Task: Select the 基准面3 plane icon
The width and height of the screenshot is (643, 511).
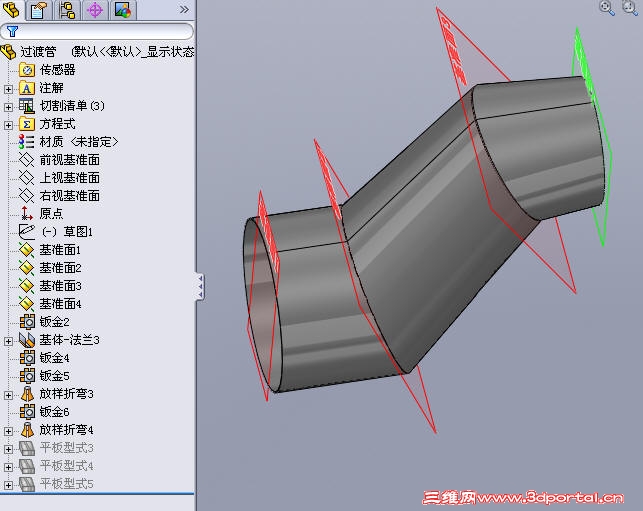Action: point(27,286)
